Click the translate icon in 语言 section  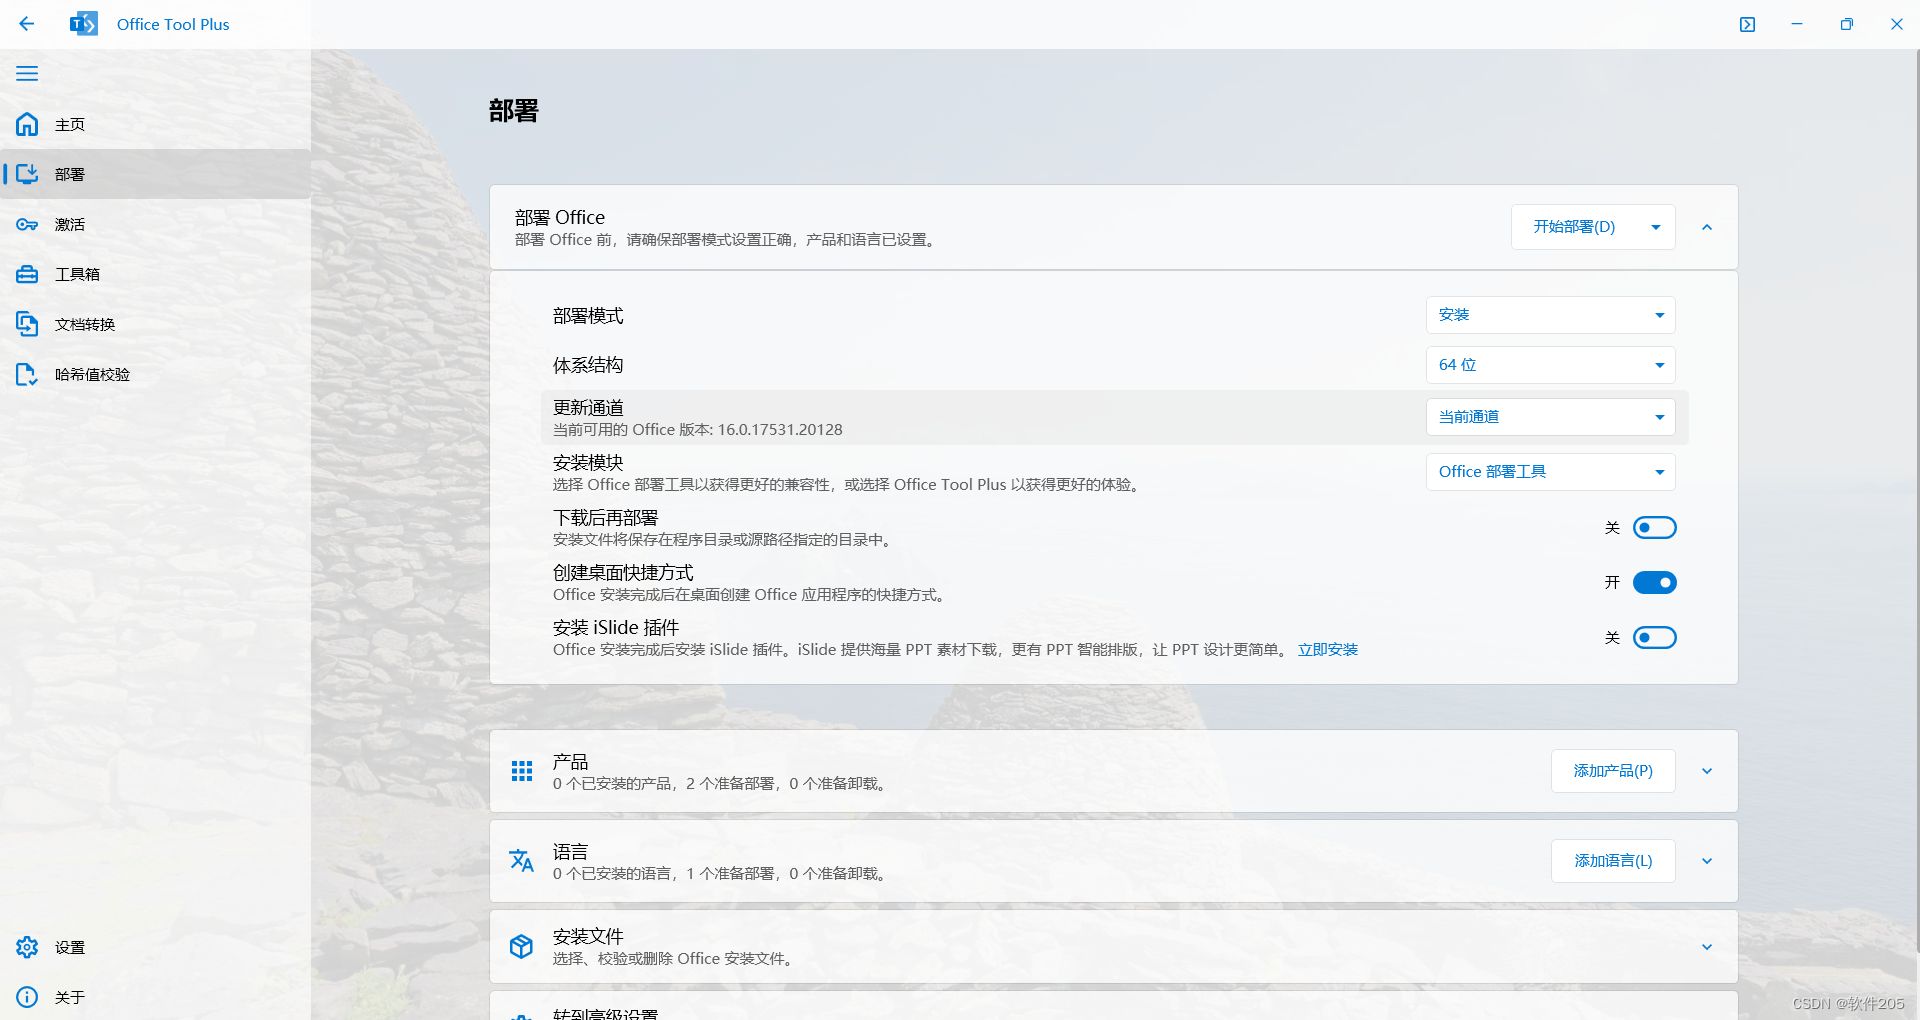point(522,861)
